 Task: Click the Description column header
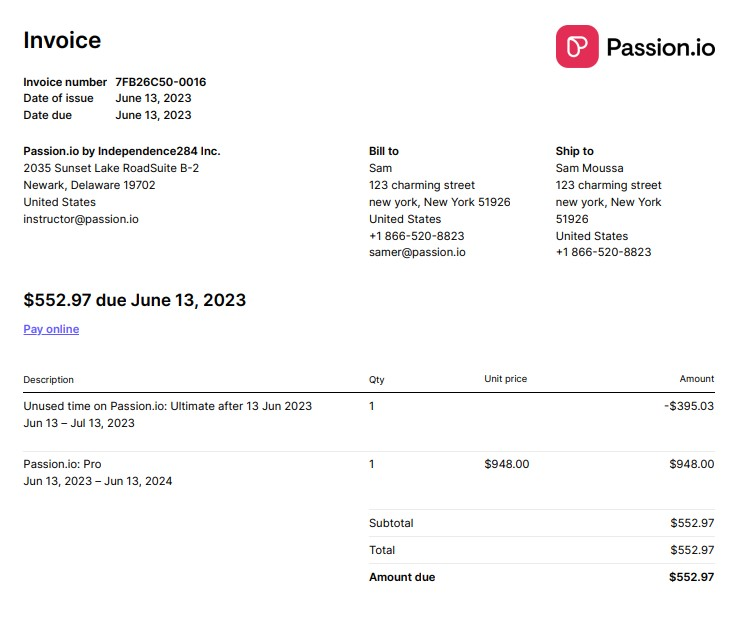(49, 380)
